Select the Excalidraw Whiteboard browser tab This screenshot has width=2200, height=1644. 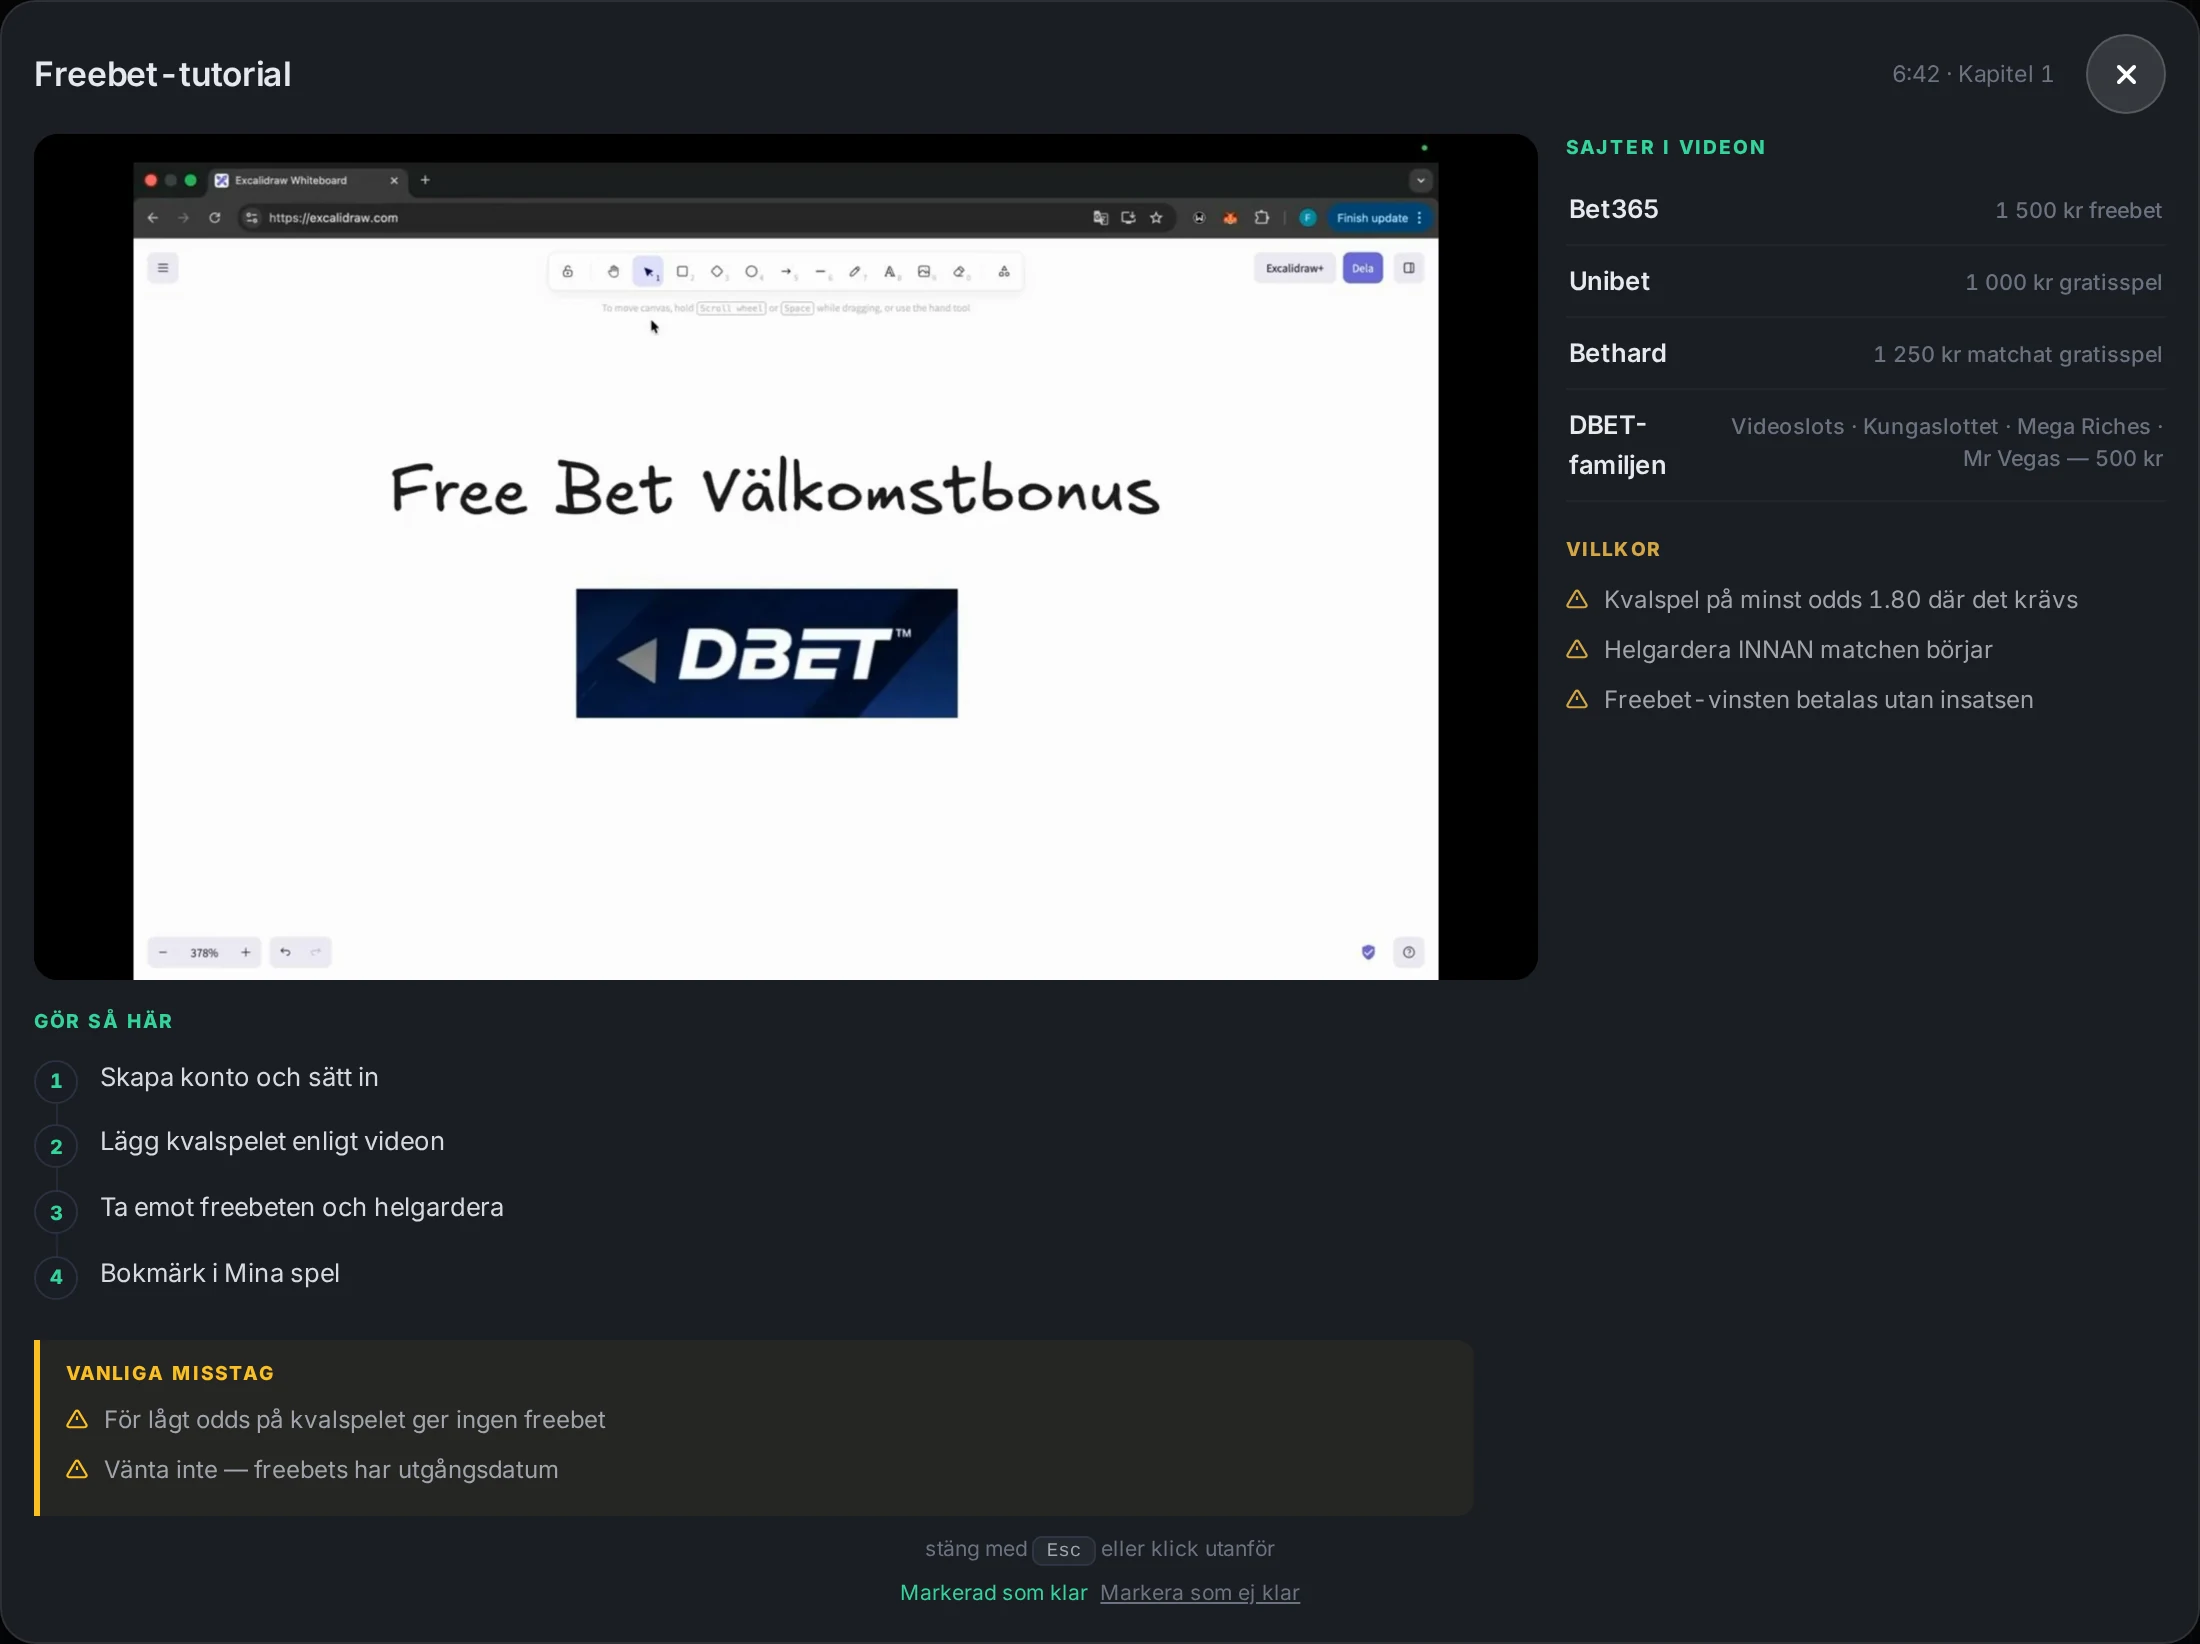[307, 181]
